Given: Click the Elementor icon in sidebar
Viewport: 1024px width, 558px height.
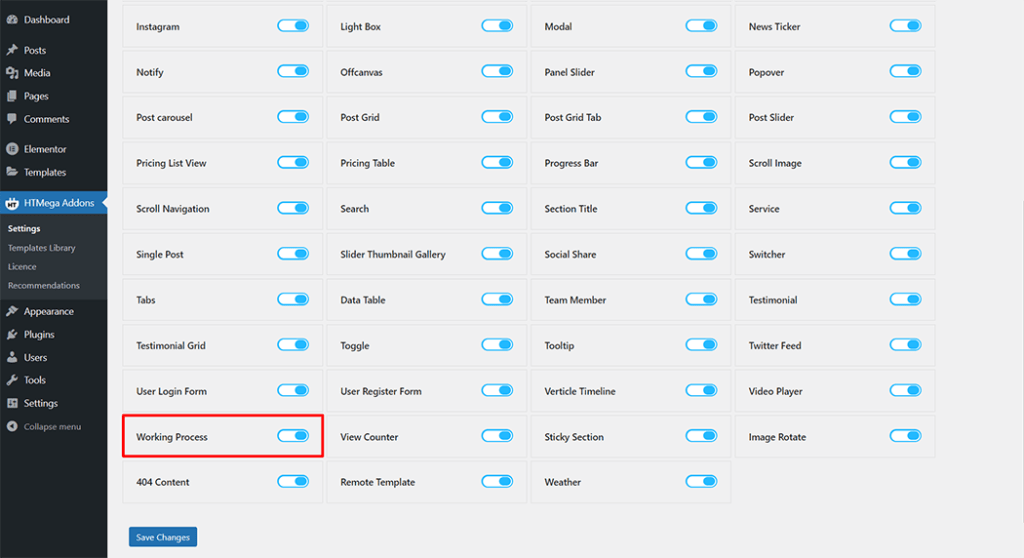Looking at the screenshot, I should [12, 149].
